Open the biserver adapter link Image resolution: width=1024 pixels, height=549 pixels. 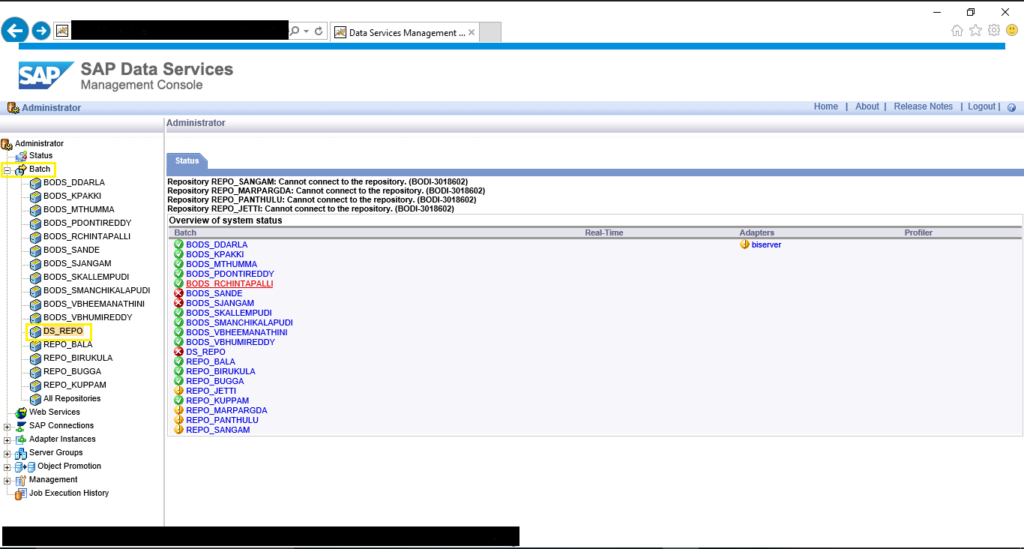766,245
